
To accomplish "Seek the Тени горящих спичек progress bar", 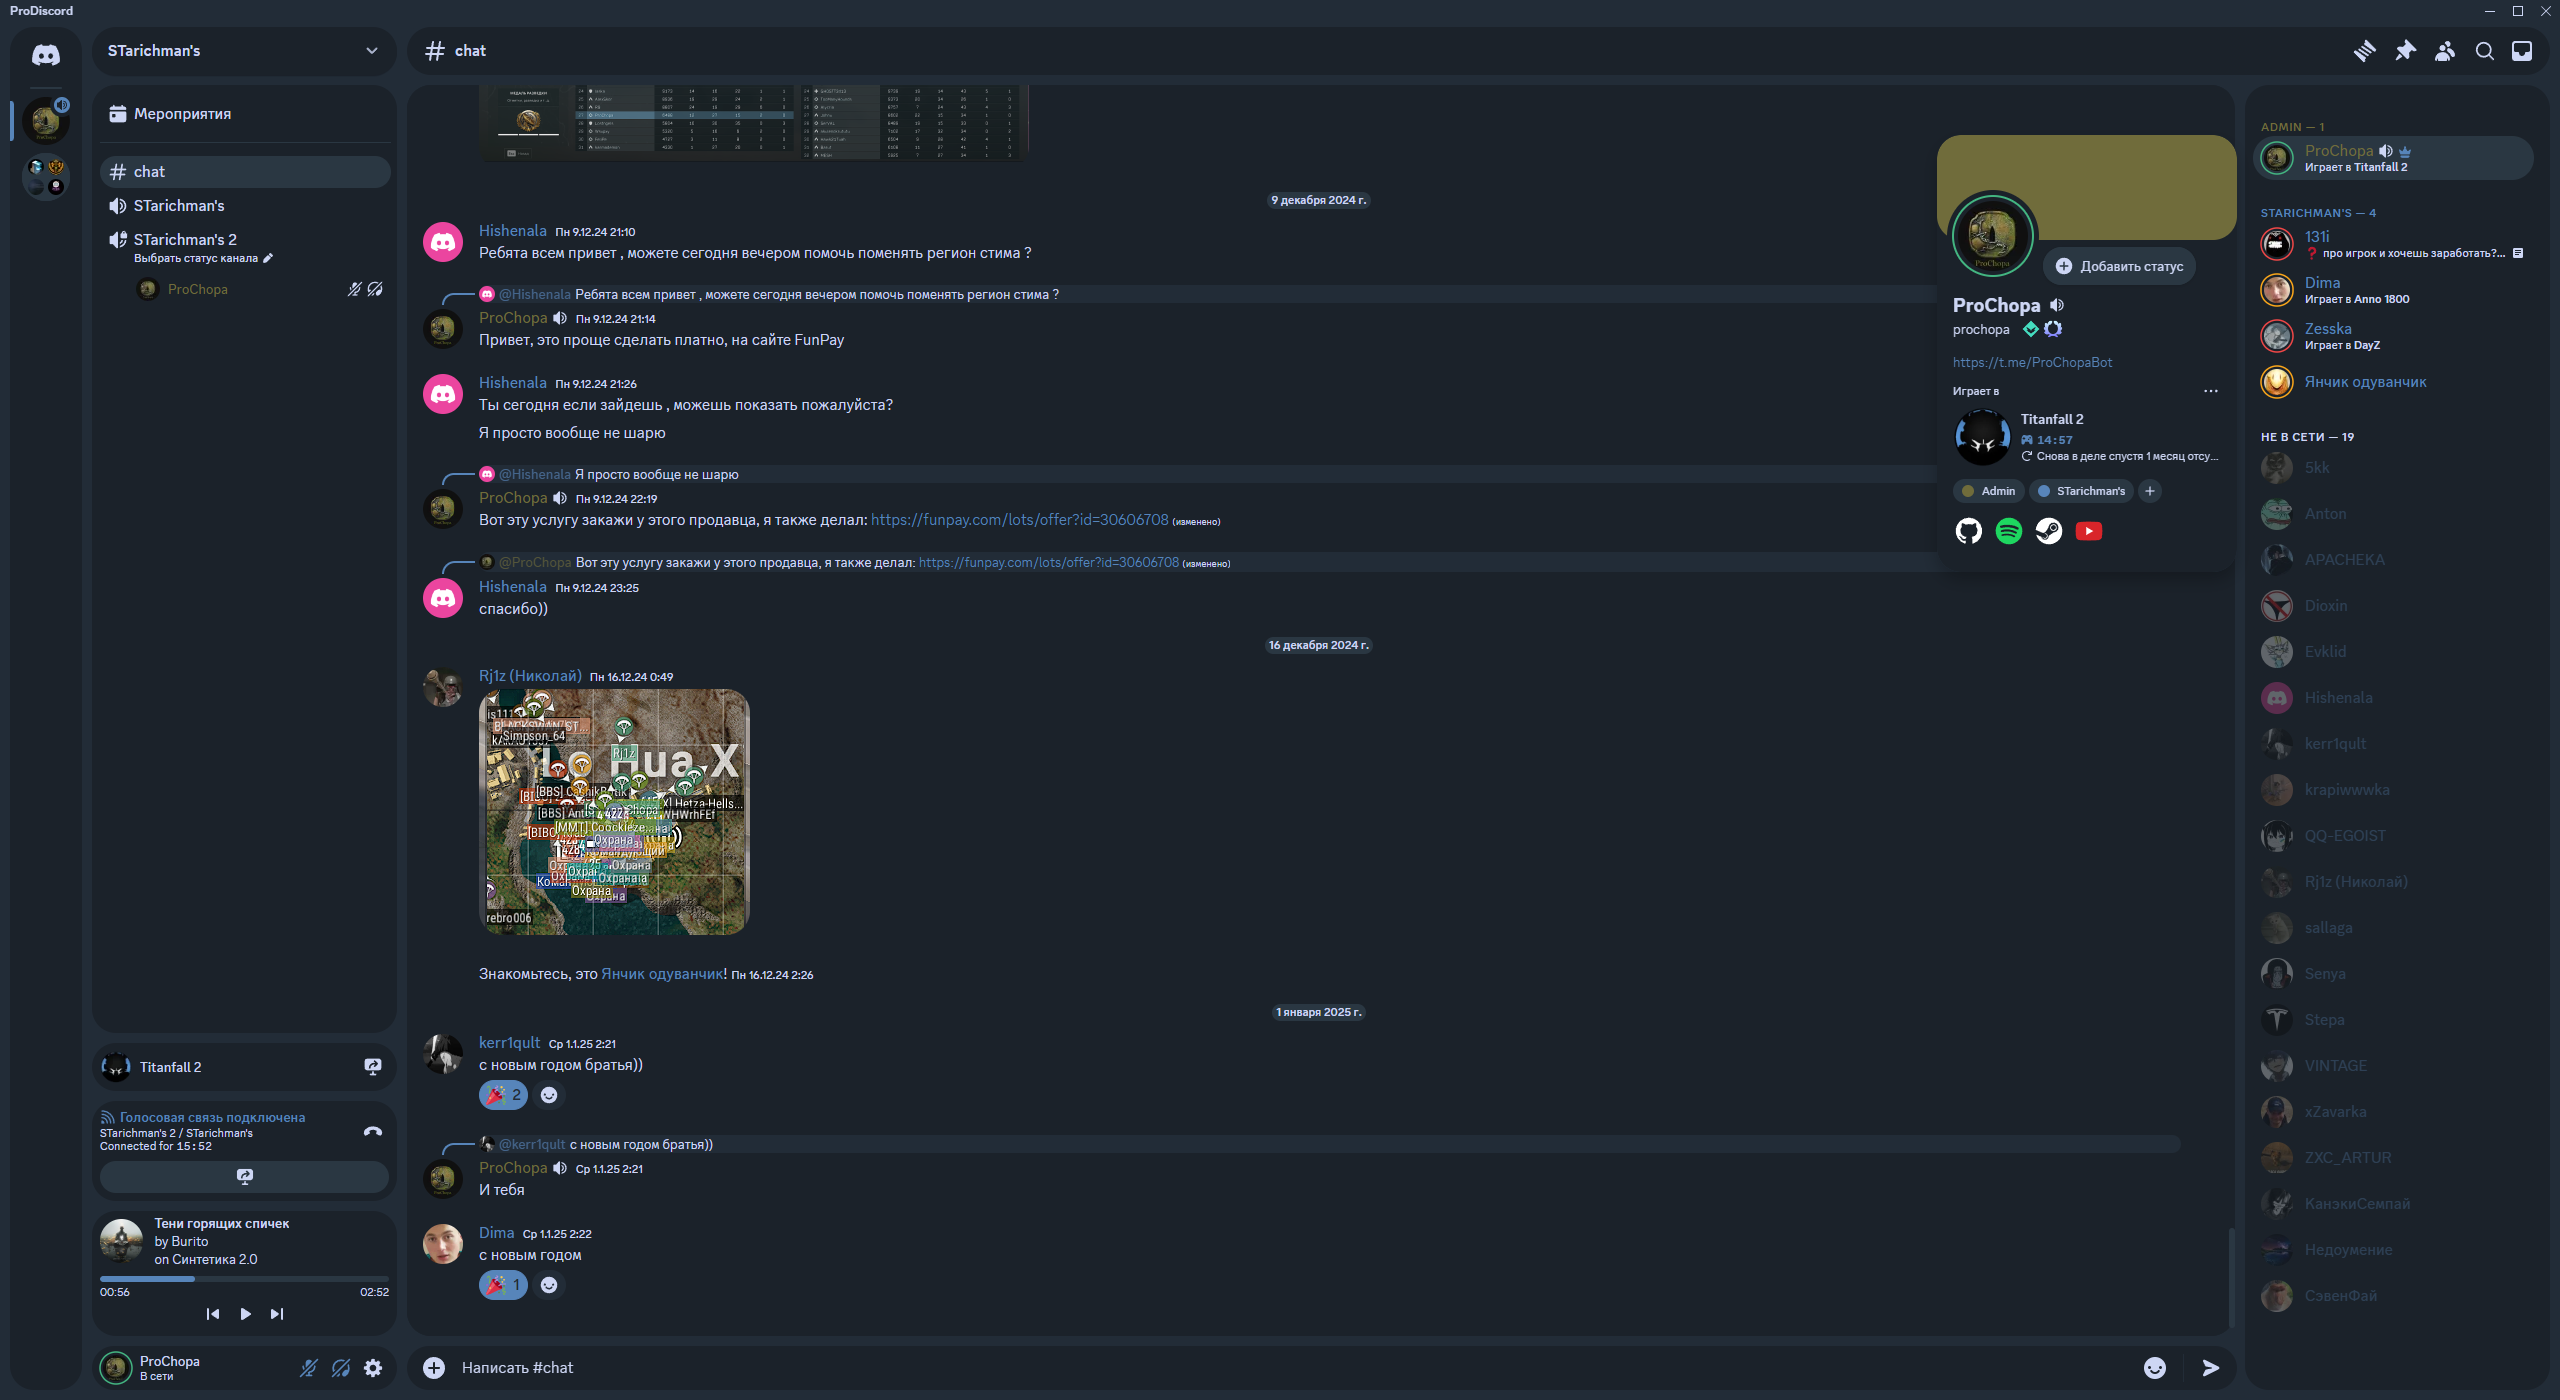I will (x=243, y=1278).
